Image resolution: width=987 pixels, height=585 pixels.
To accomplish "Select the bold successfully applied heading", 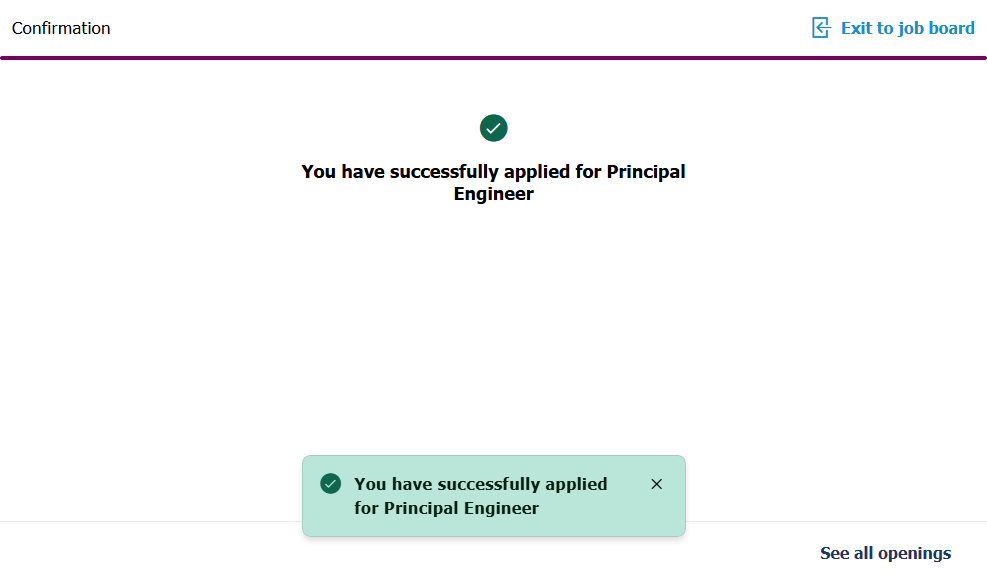I will point(494,183).
